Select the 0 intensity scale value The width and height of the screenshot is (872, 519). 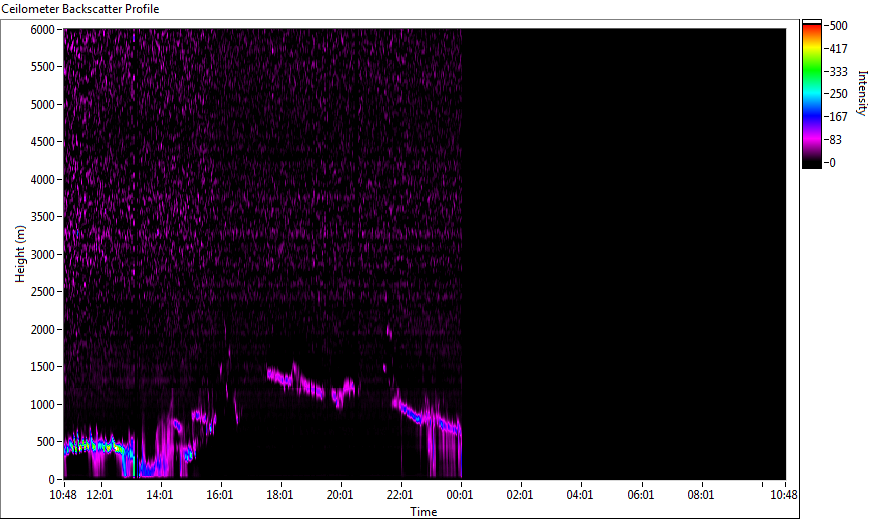coord(833,162)
